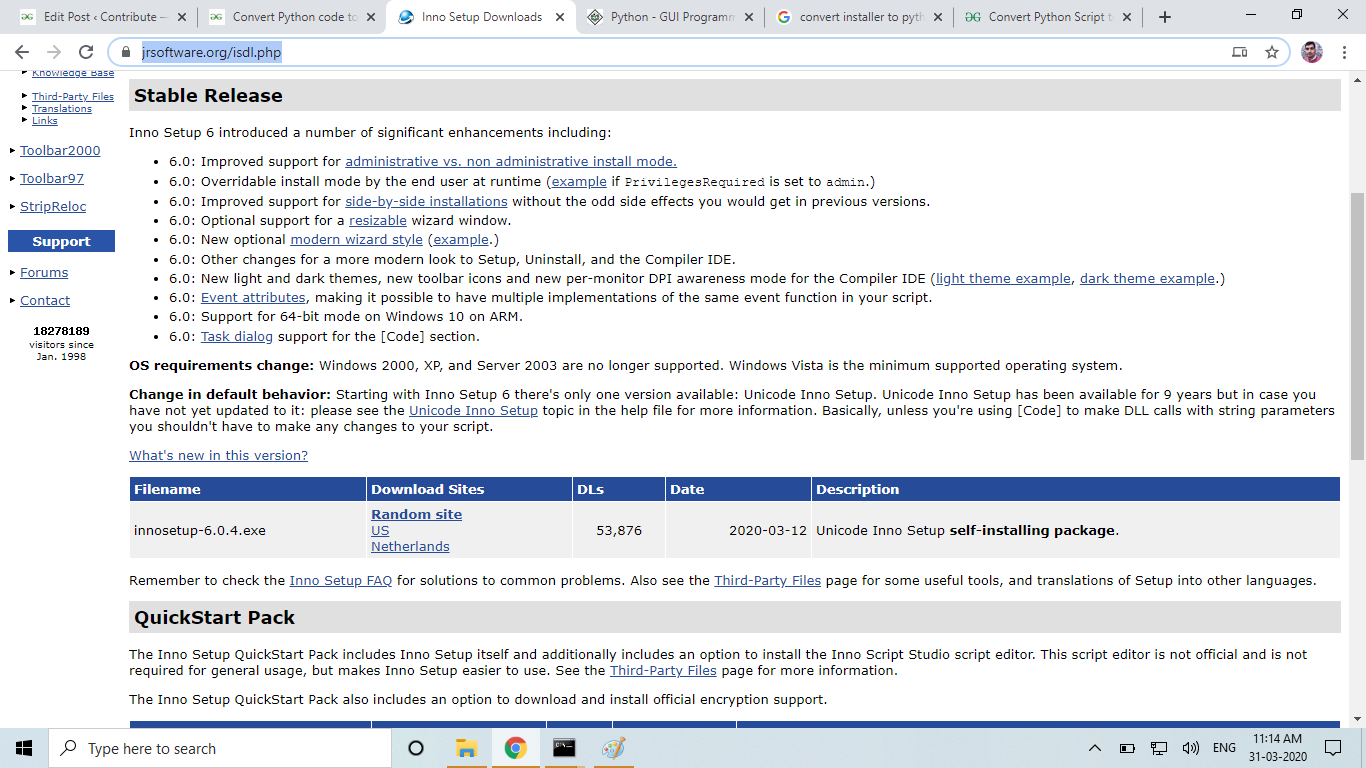Click the Windows search box
The image size is (1366, 768).
click(220, 748)
